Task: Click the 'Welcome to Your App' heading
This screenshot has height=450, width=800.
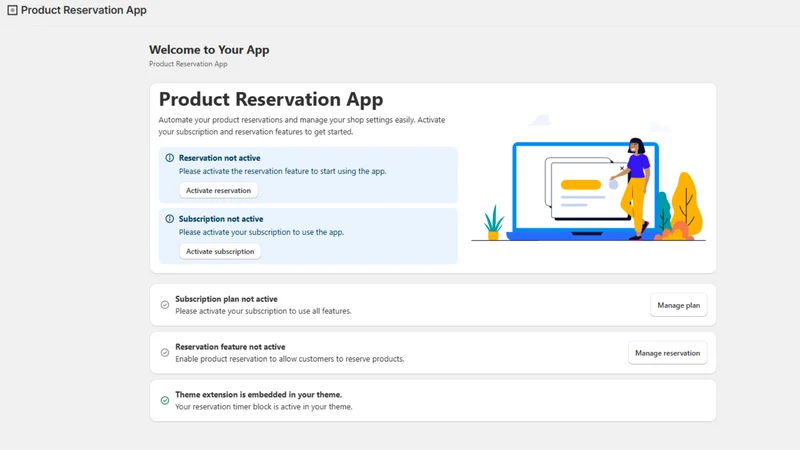Action: (x=209, y=50)
